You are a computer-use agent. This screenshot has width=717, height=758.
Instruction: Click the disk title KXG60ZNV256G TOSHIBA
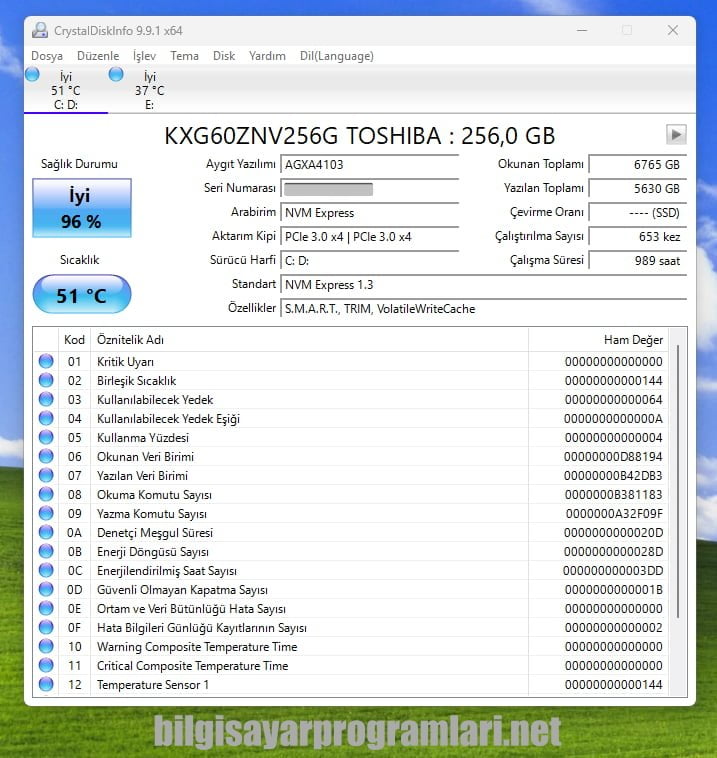pyautogui.click(x=360, y=136)
